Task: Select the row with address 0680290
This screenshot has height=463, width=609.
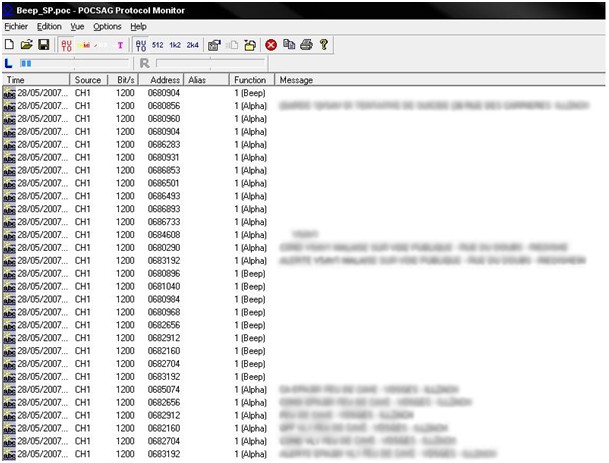Action: point(304,247)
